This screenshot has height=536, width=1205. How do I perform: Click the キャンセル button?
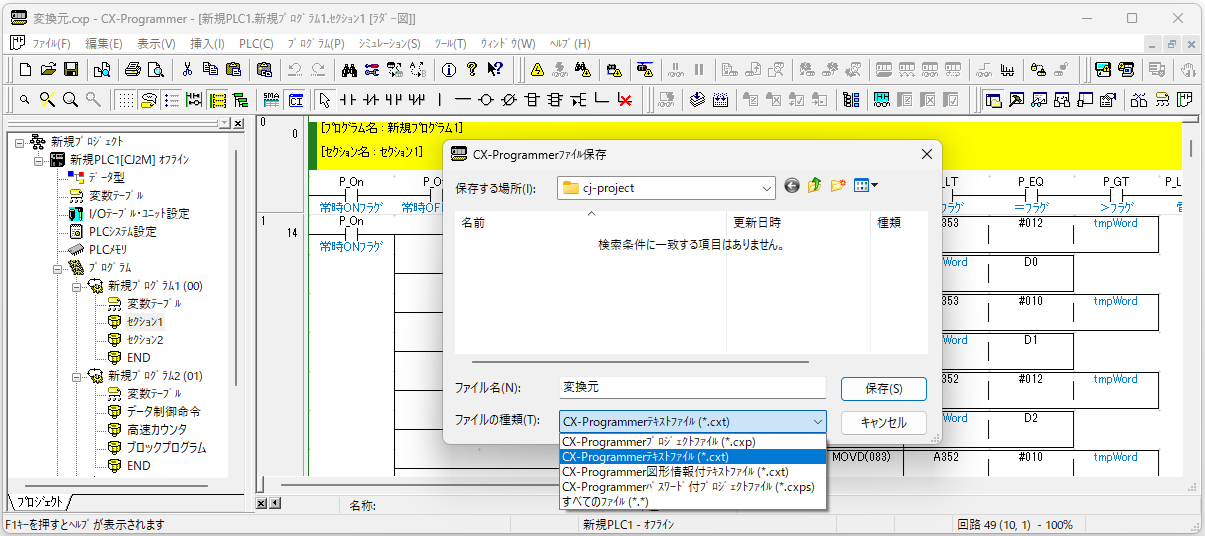click(x=883, y=422)
